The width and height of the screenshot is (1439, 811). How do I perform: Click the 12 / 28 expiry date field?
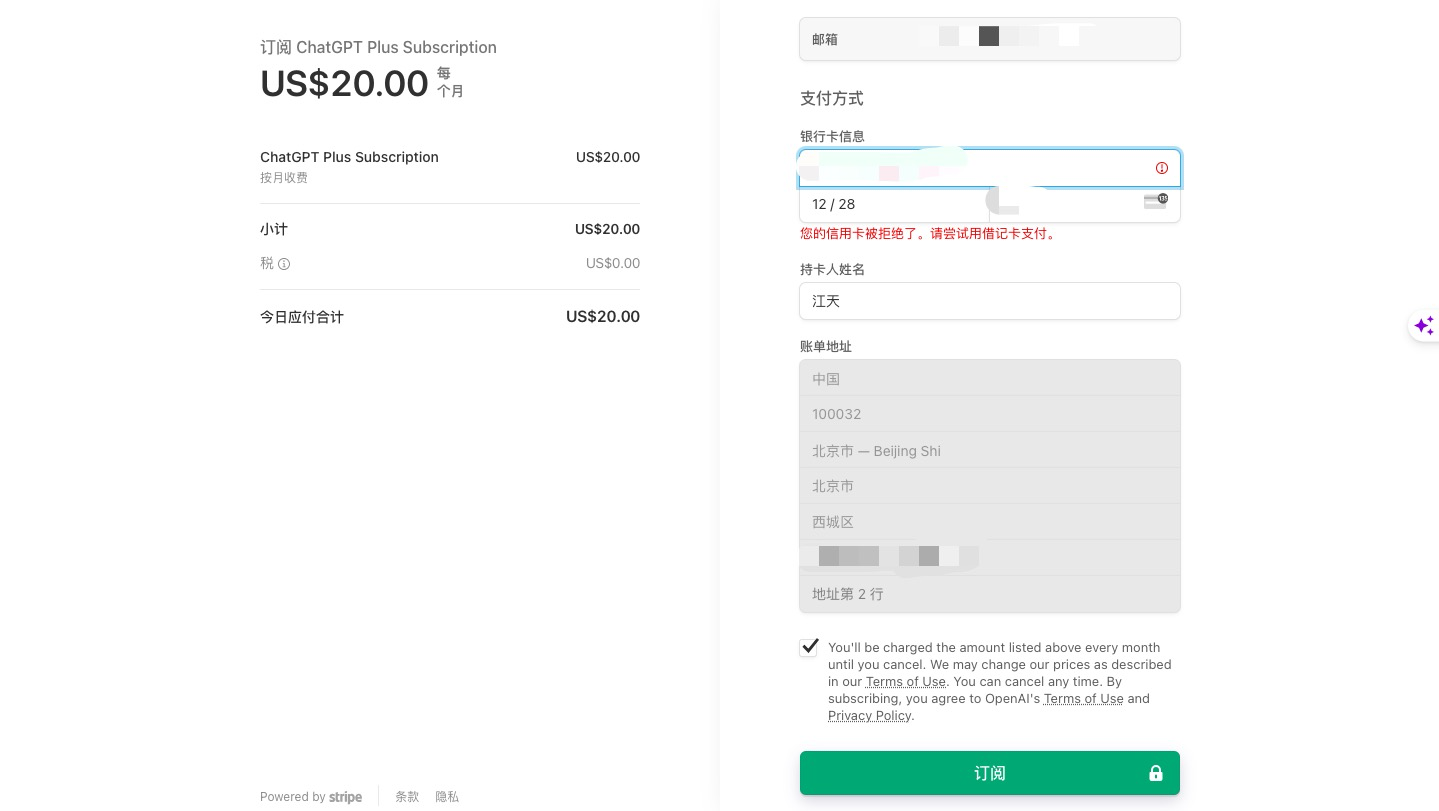(895, 204)
